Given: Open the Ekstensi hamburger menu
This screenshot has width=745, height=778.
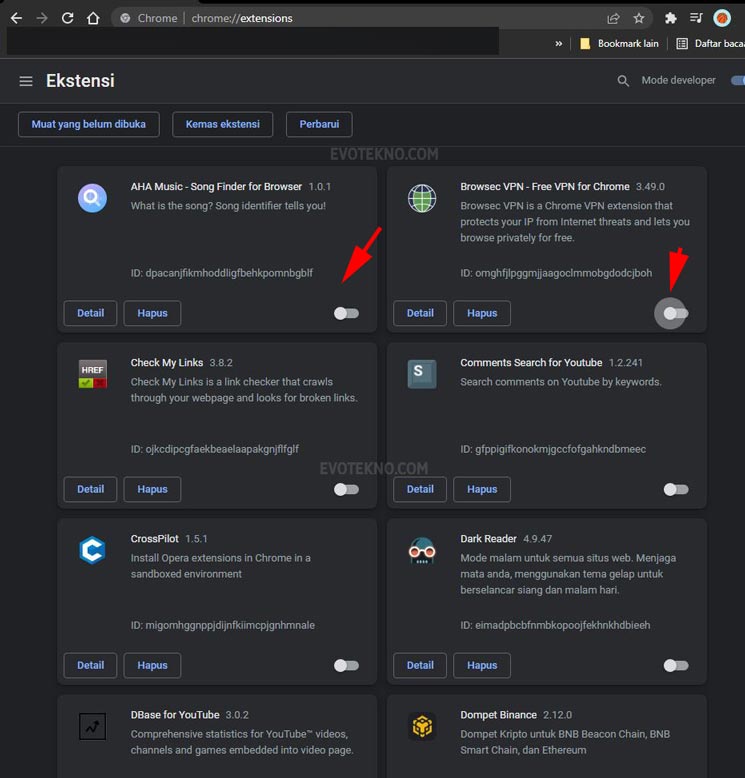Looking at the screenshot, I should tap(26, 81).
